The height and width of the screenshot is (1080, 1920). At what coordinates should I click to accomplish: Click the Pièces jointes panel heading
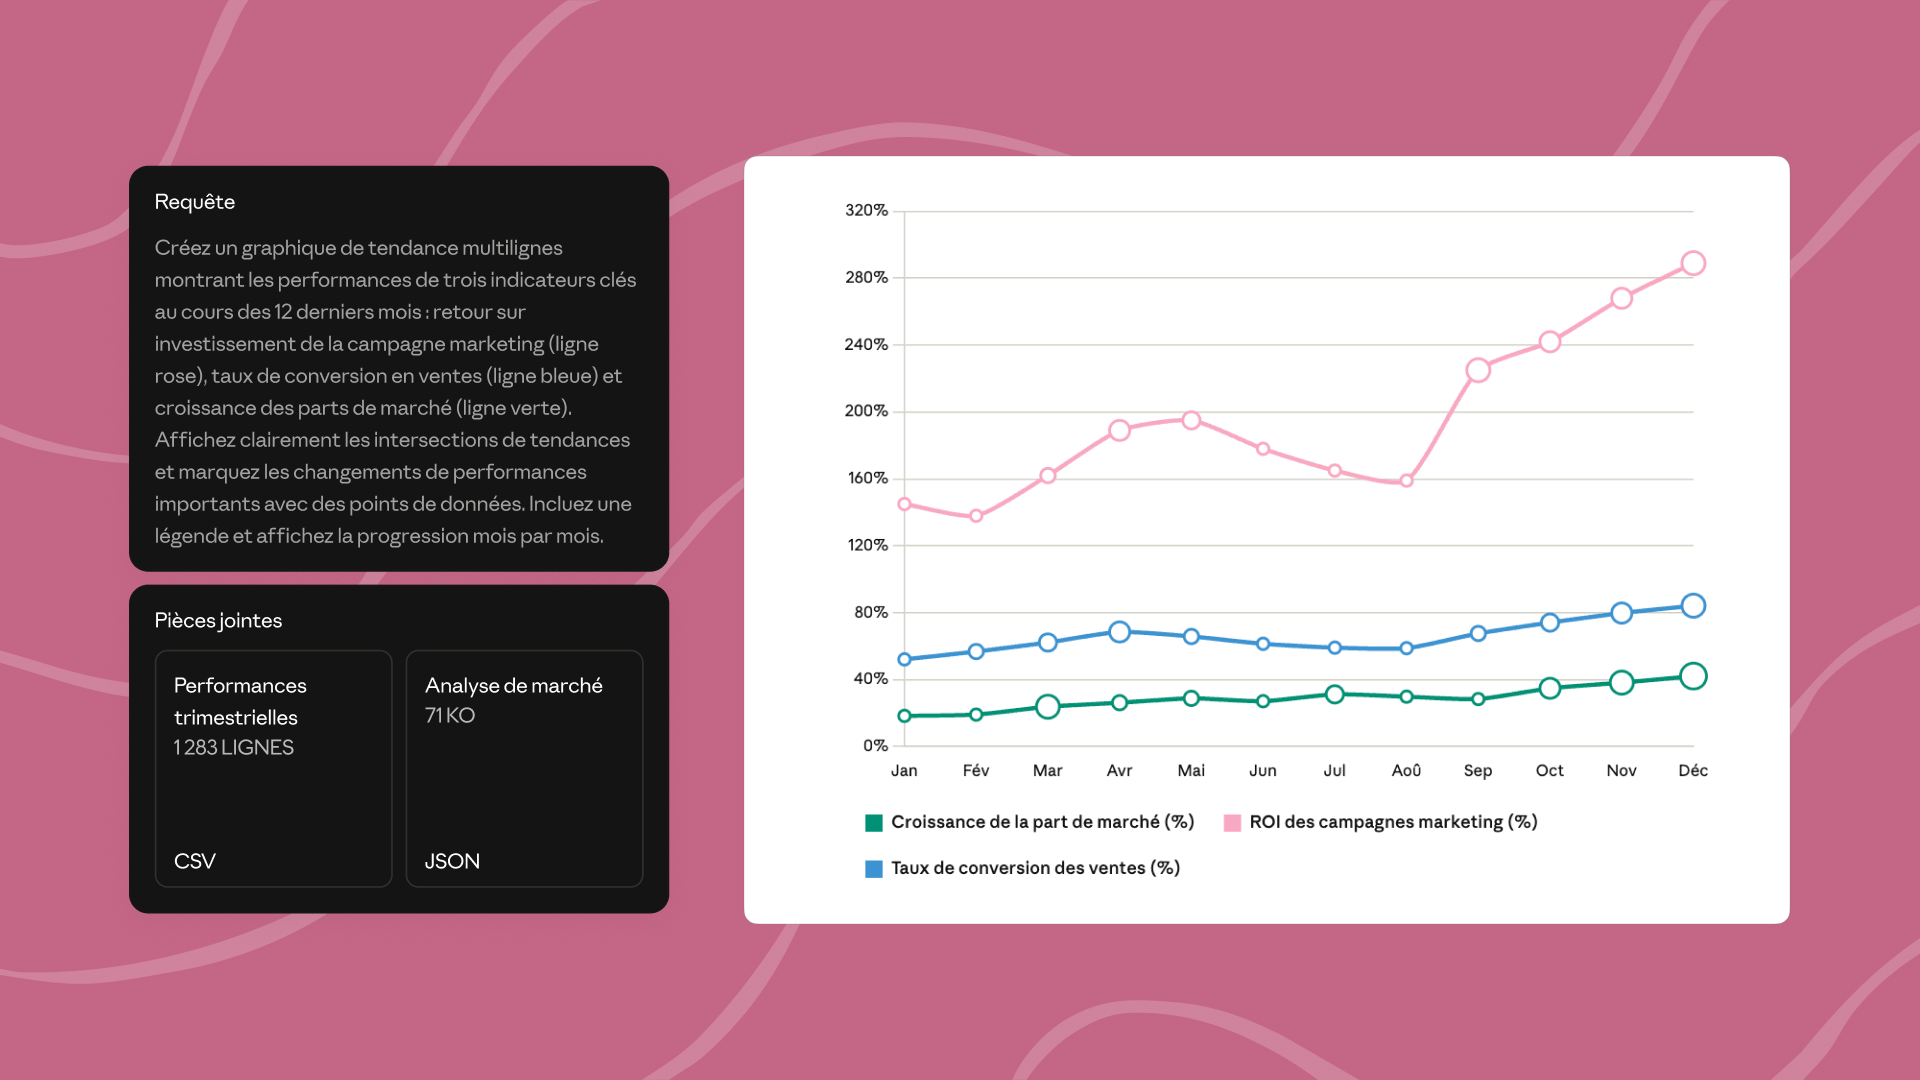tap(218, 621)
